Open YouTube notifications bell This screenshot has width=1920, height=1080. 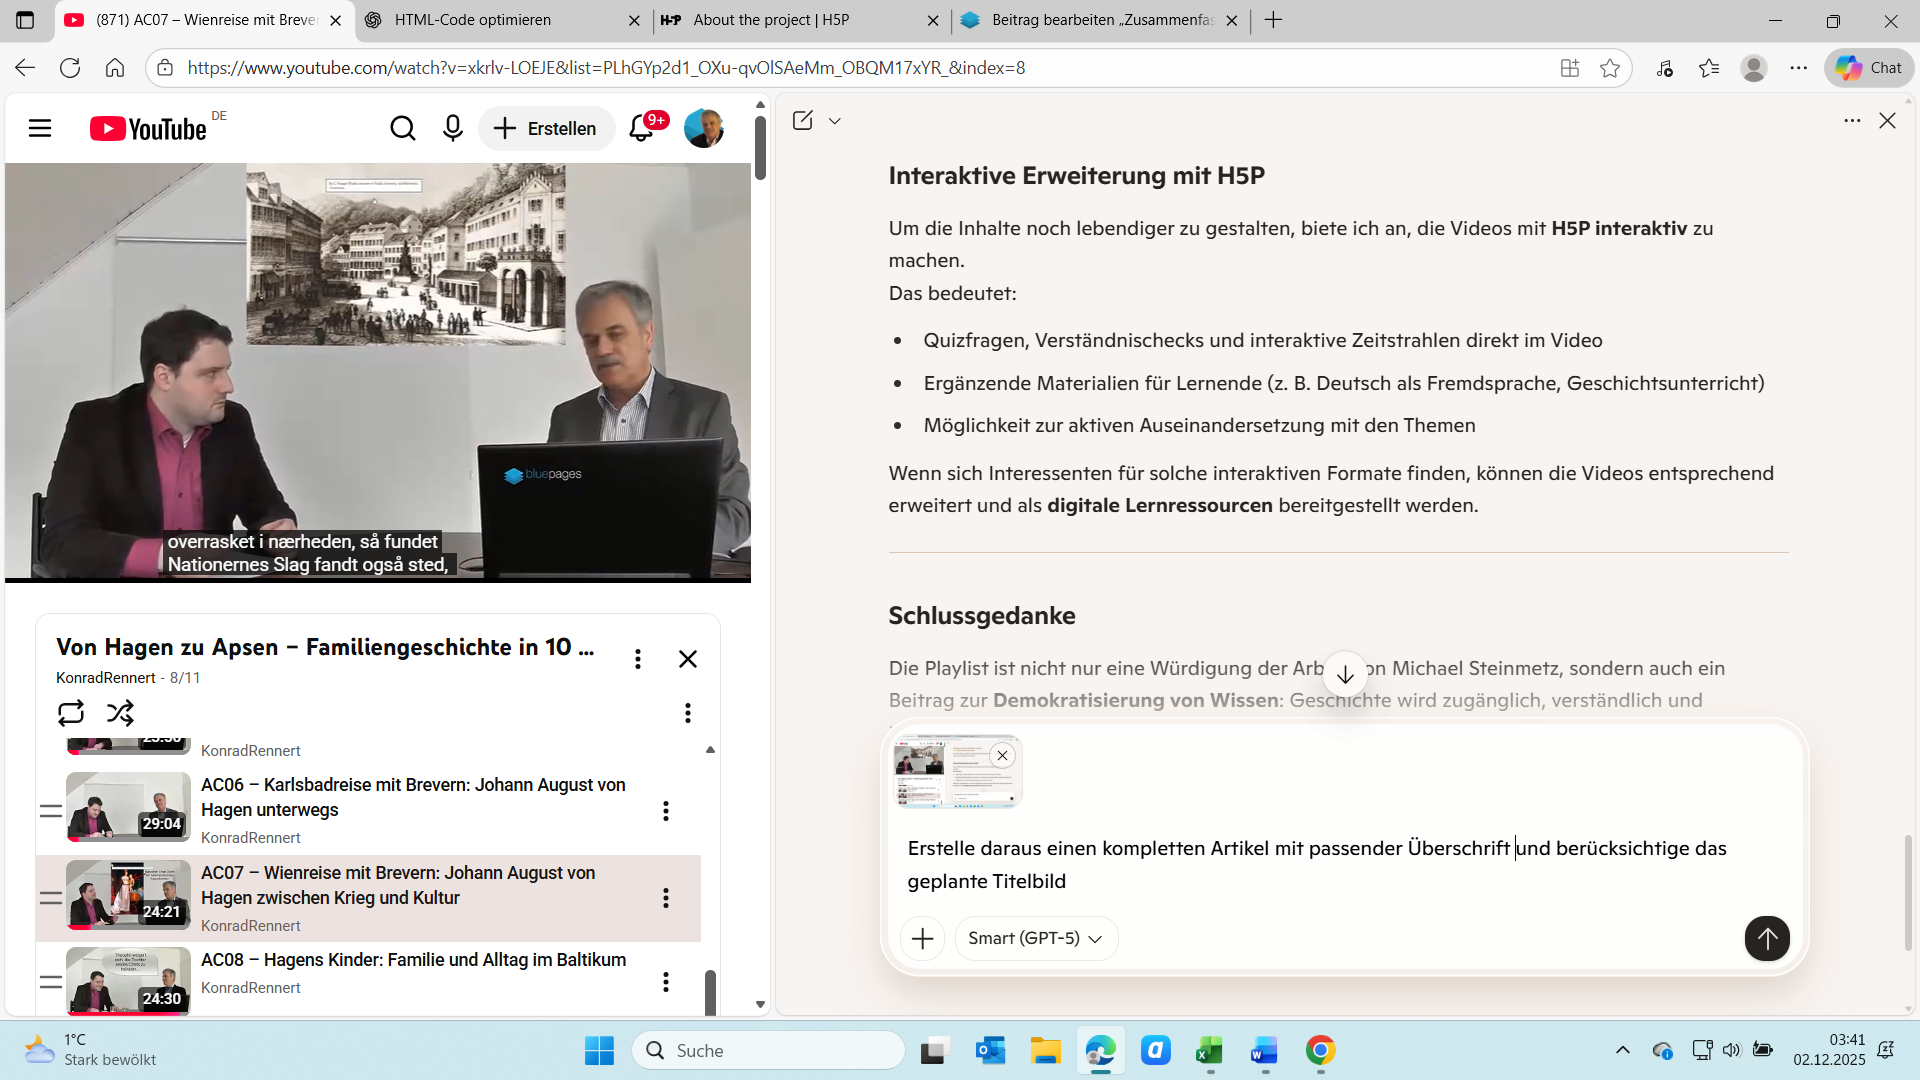tap(641, 128)
